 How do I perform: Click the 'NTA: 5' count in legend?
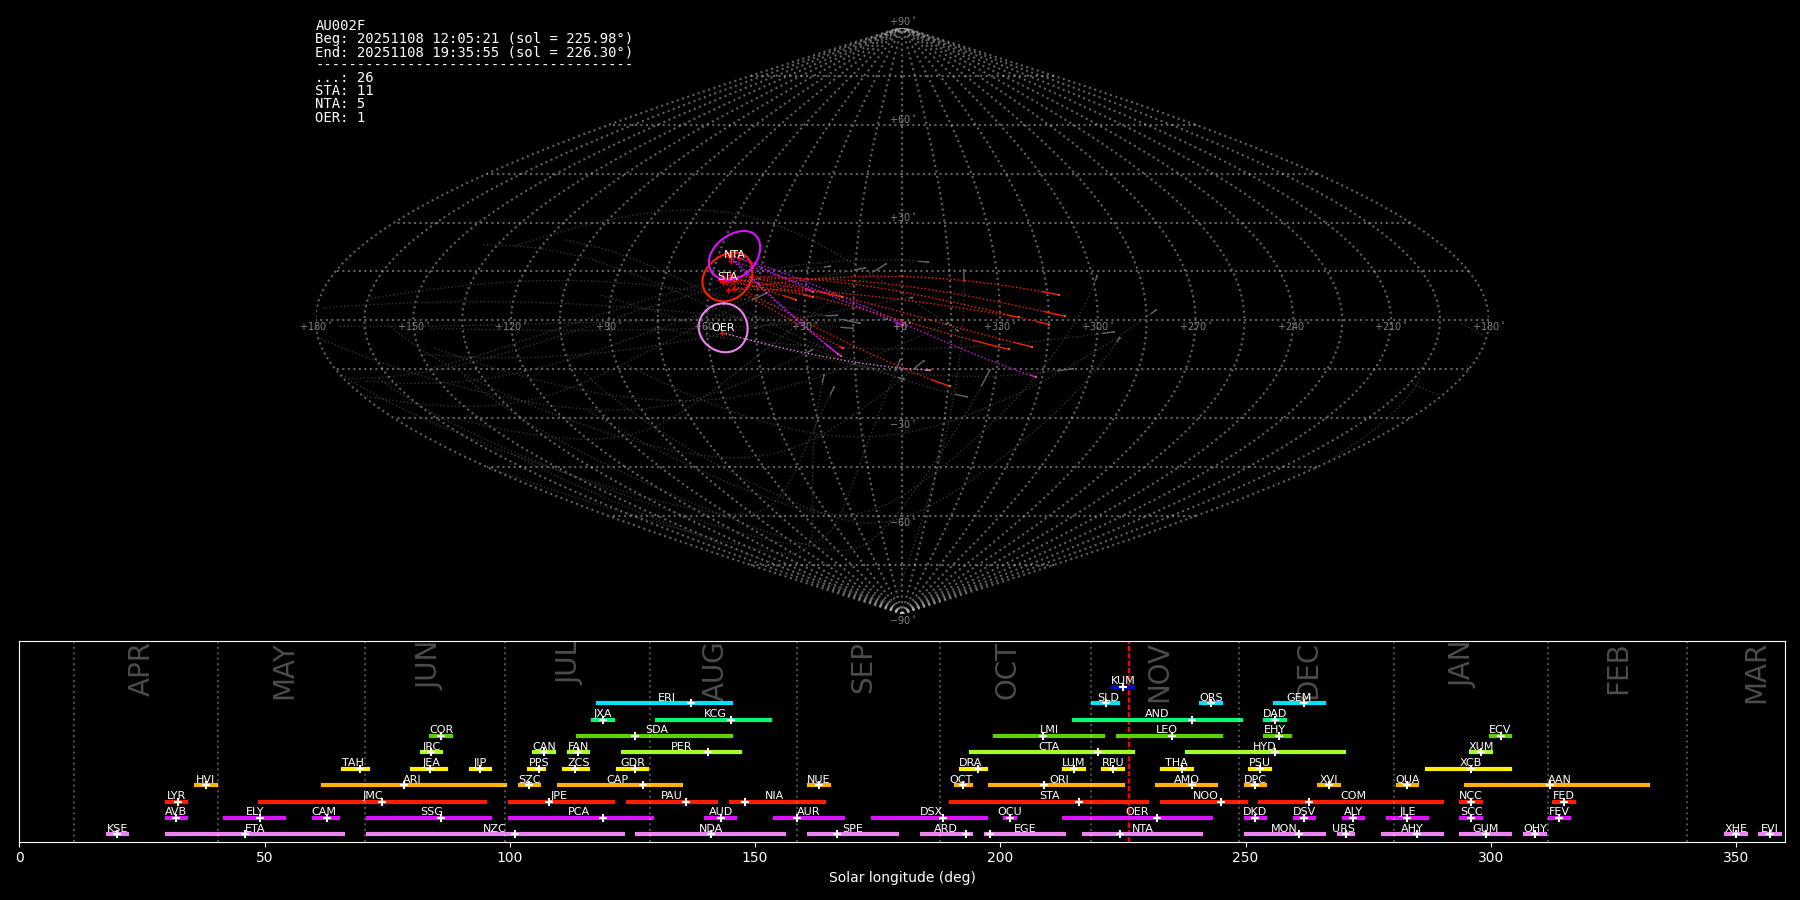pos(340,104)
